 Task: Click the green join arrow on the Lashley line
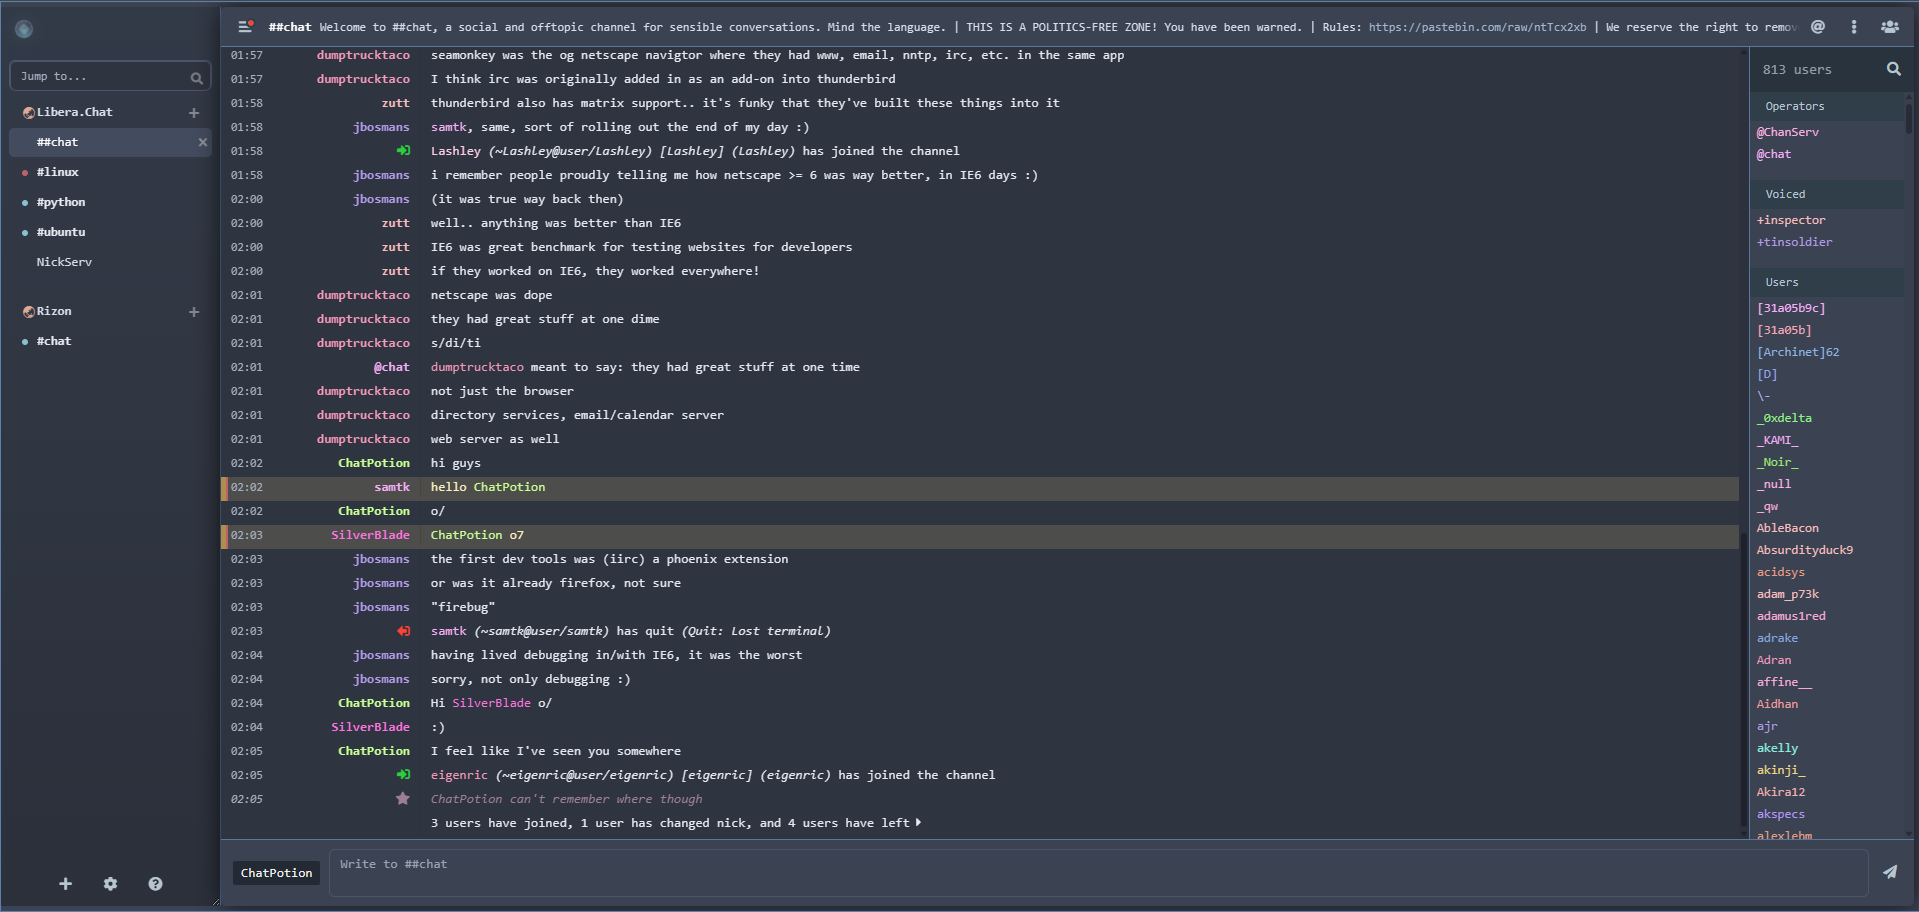pyautogui.click(x=403, y=151)
